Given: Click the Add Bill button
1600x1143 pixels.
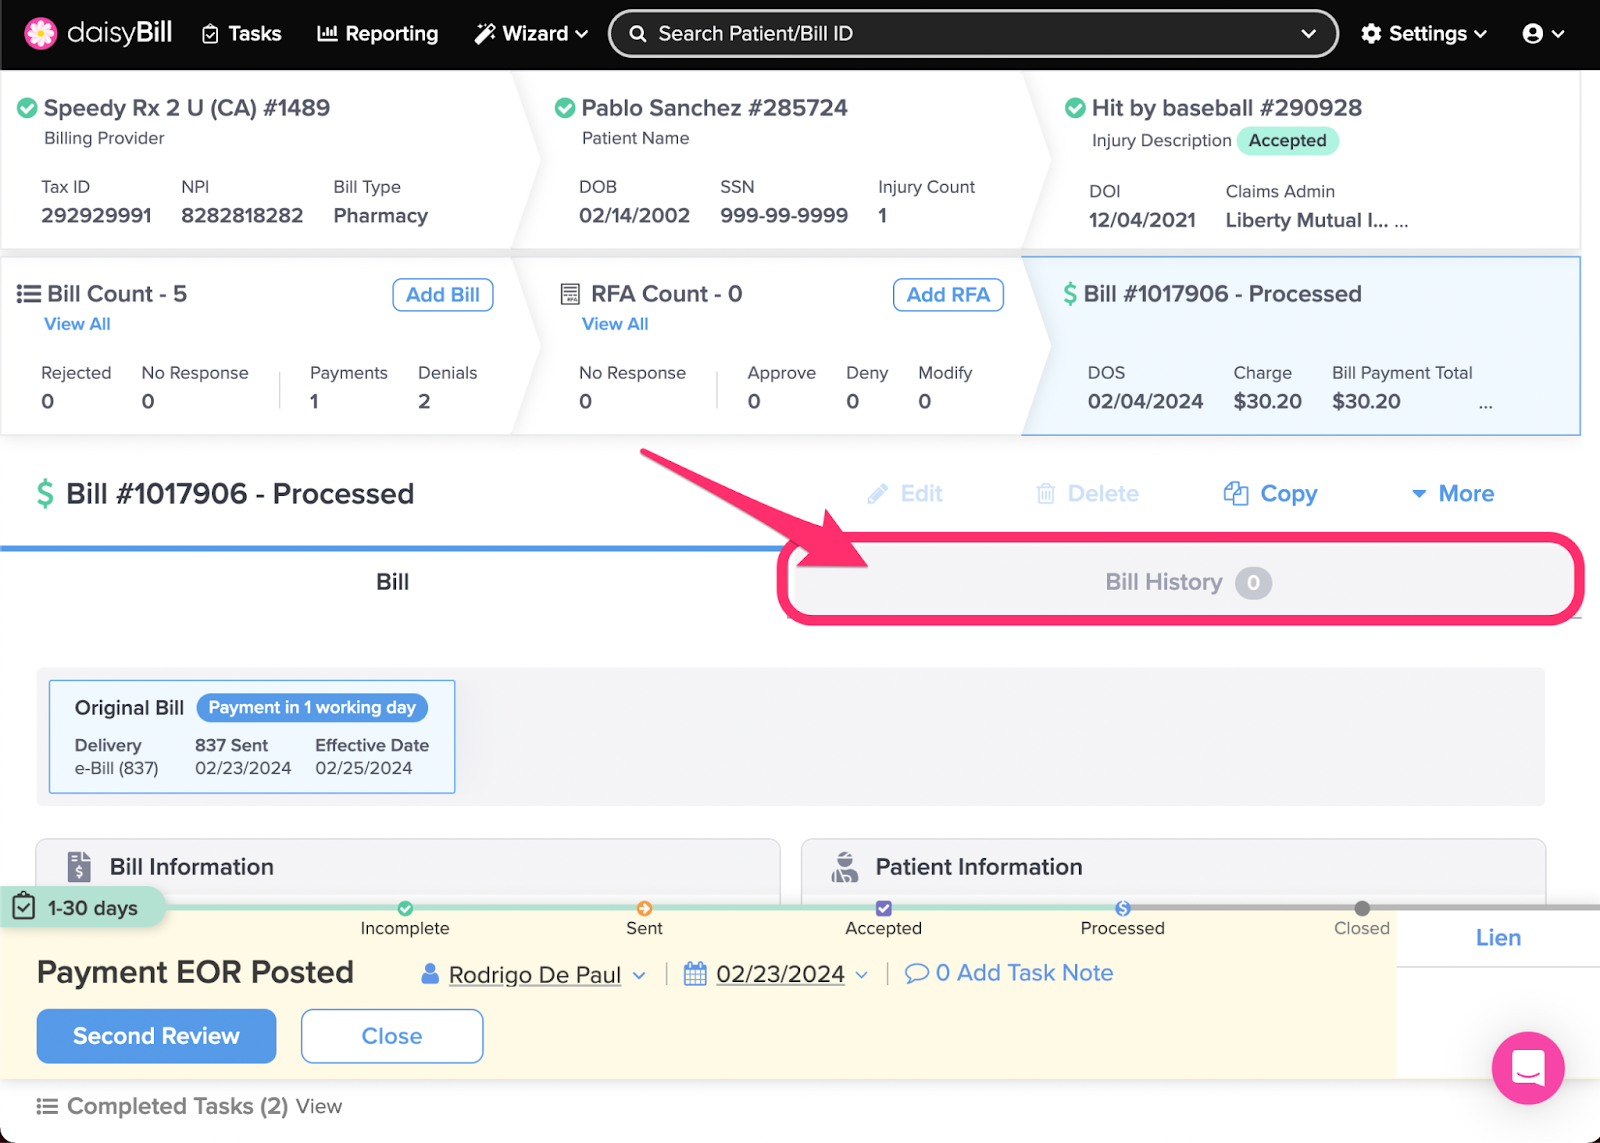Looking at the screenshot, I should coord(442,295).
